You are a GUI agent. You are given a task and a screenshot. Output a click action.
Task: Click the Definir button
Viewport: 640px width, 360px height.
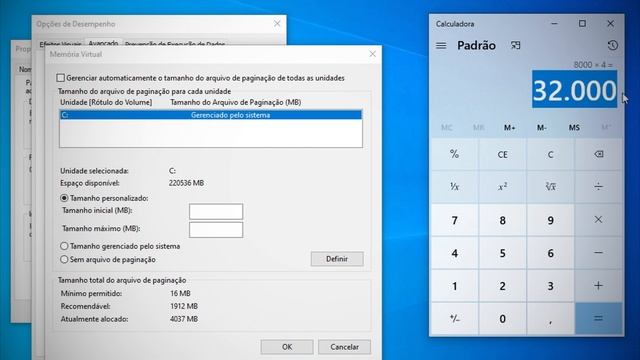click(337, 259)
